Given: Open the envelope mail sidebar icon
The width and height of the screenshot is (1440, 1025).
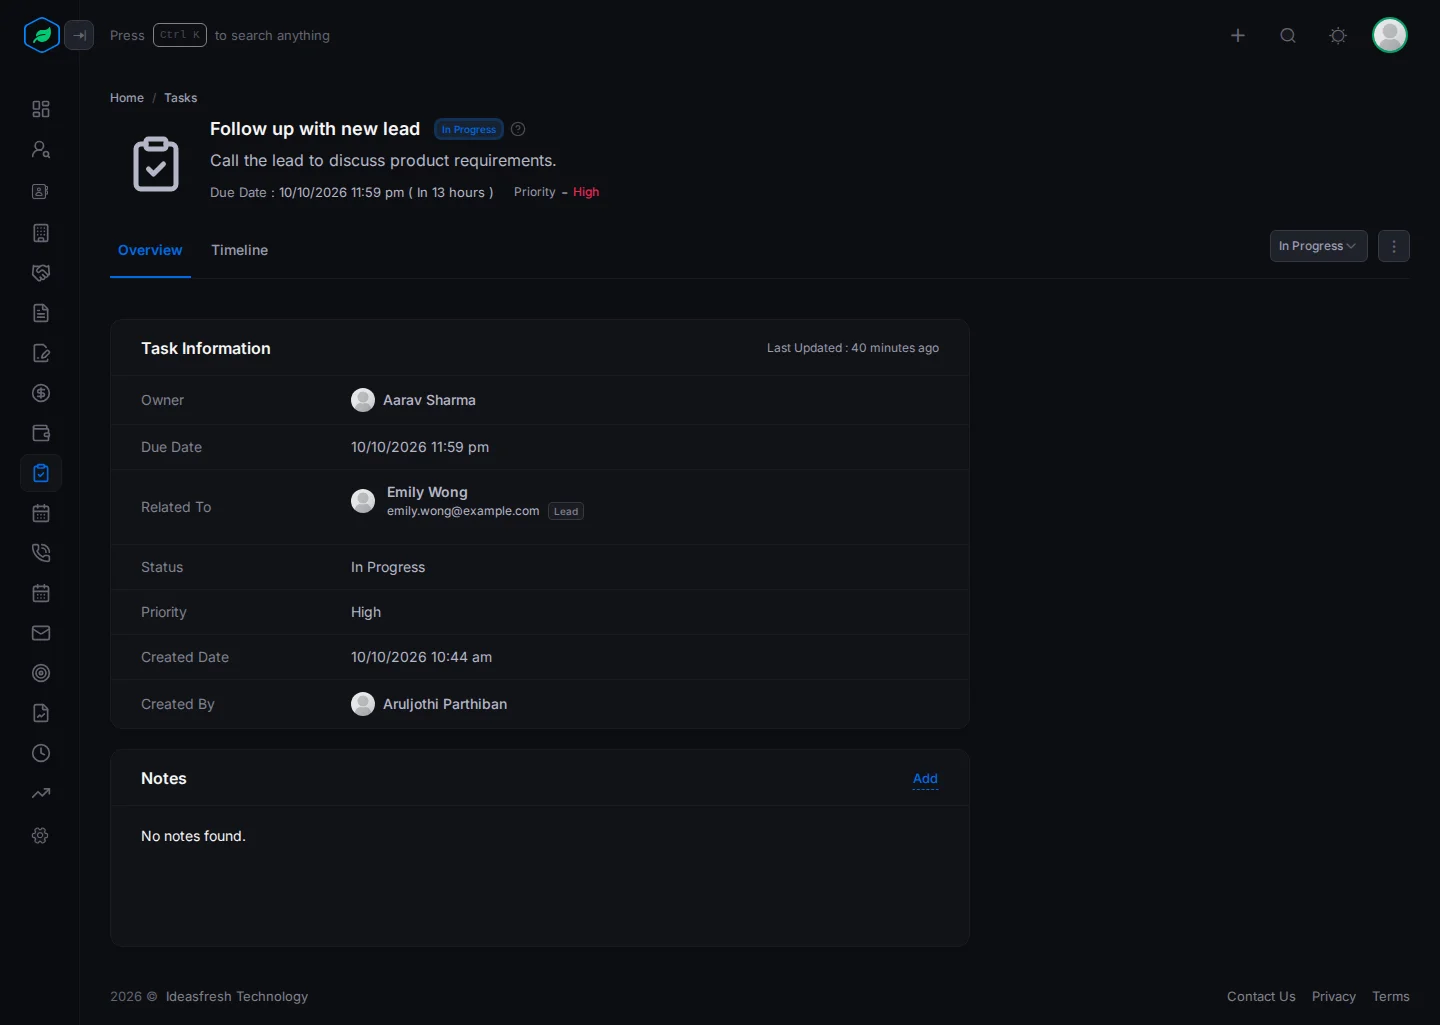Looking at the screenshot, I should coord(41,633).
